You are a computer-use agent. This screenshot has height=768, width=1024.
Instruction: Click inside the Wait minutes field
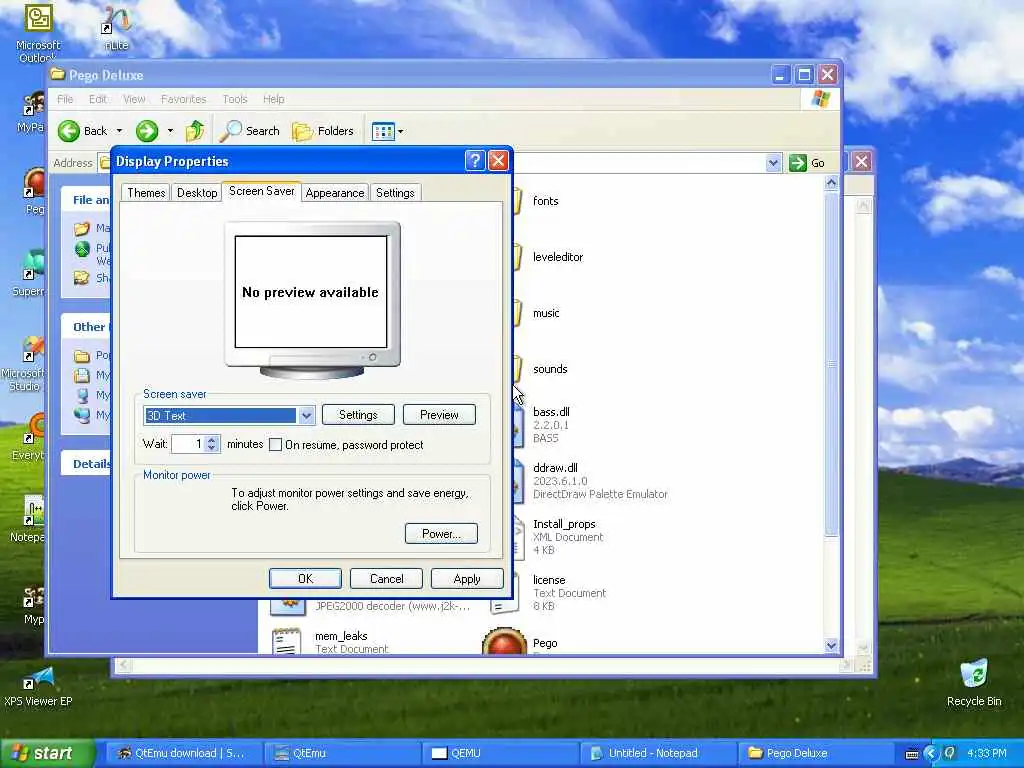[x=188, y=444]
